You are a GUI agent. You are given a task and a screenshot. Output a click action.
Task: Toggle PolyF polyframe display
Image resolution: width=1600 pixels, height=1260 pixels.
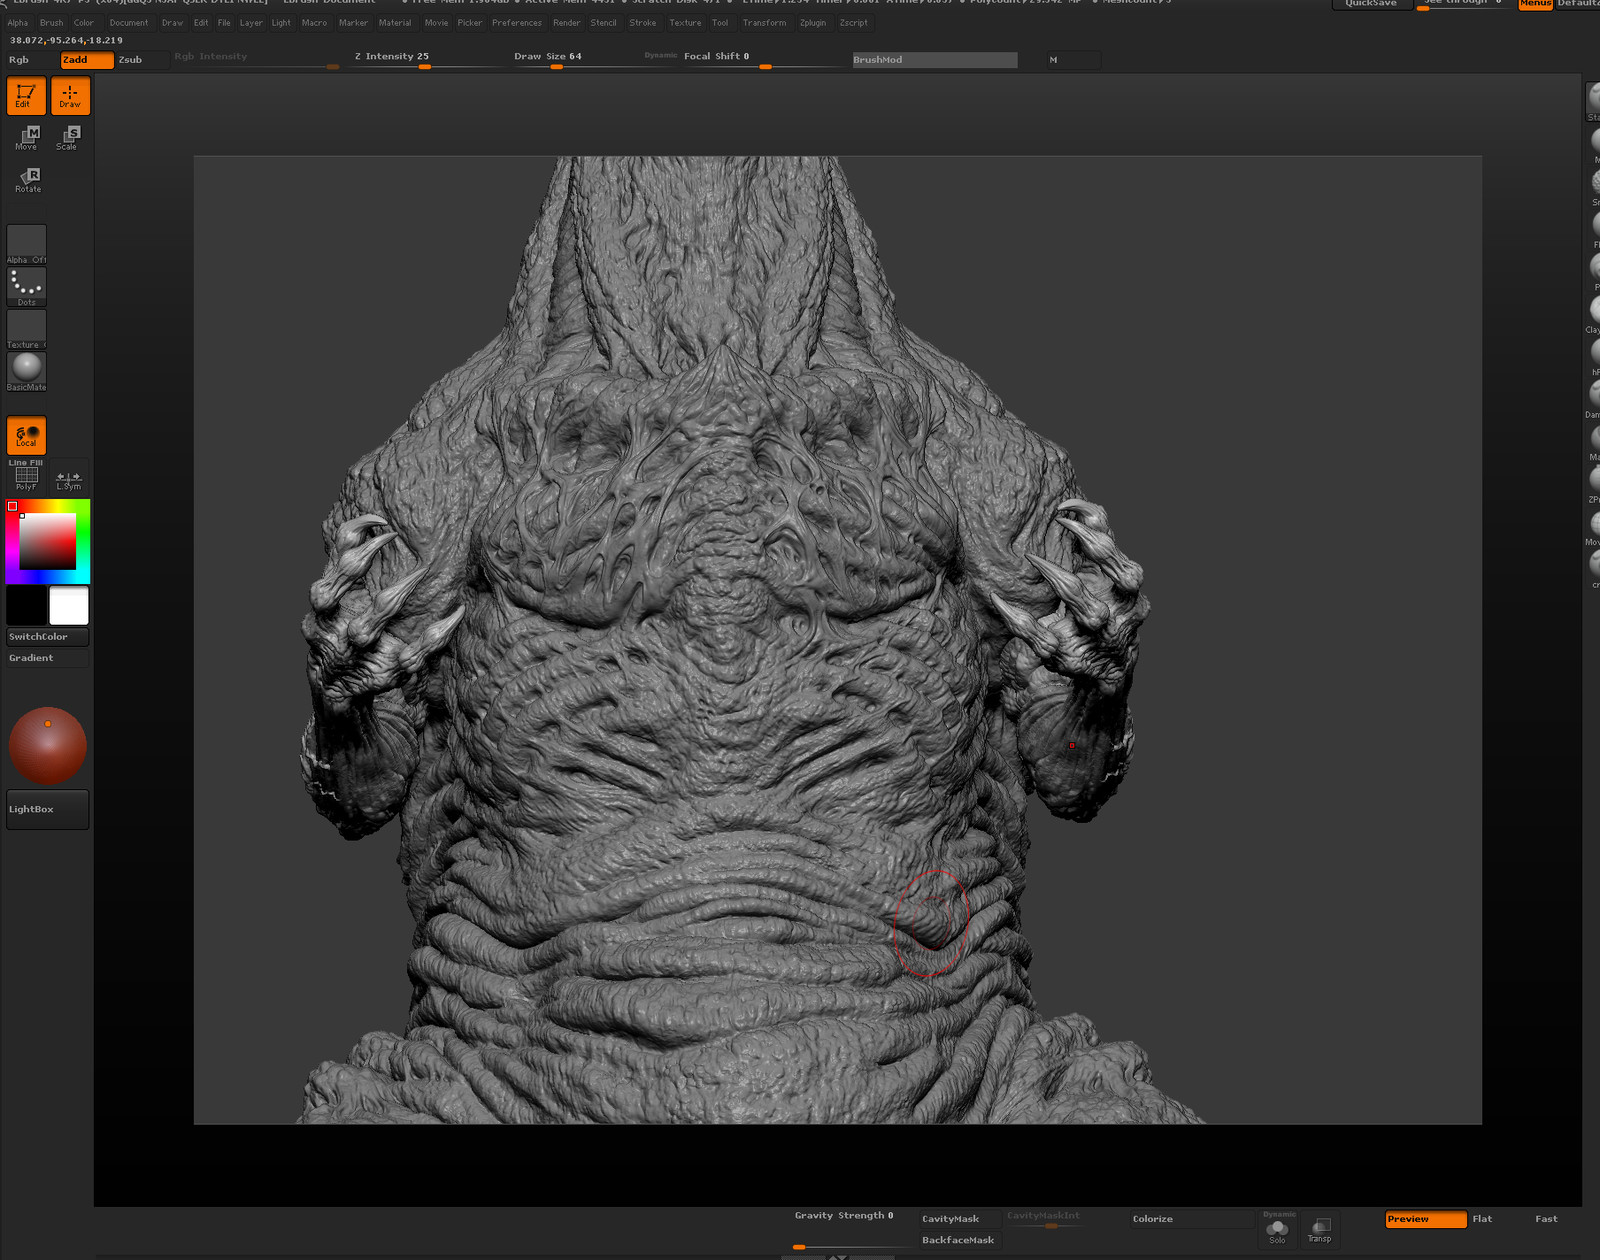[26, 478]
